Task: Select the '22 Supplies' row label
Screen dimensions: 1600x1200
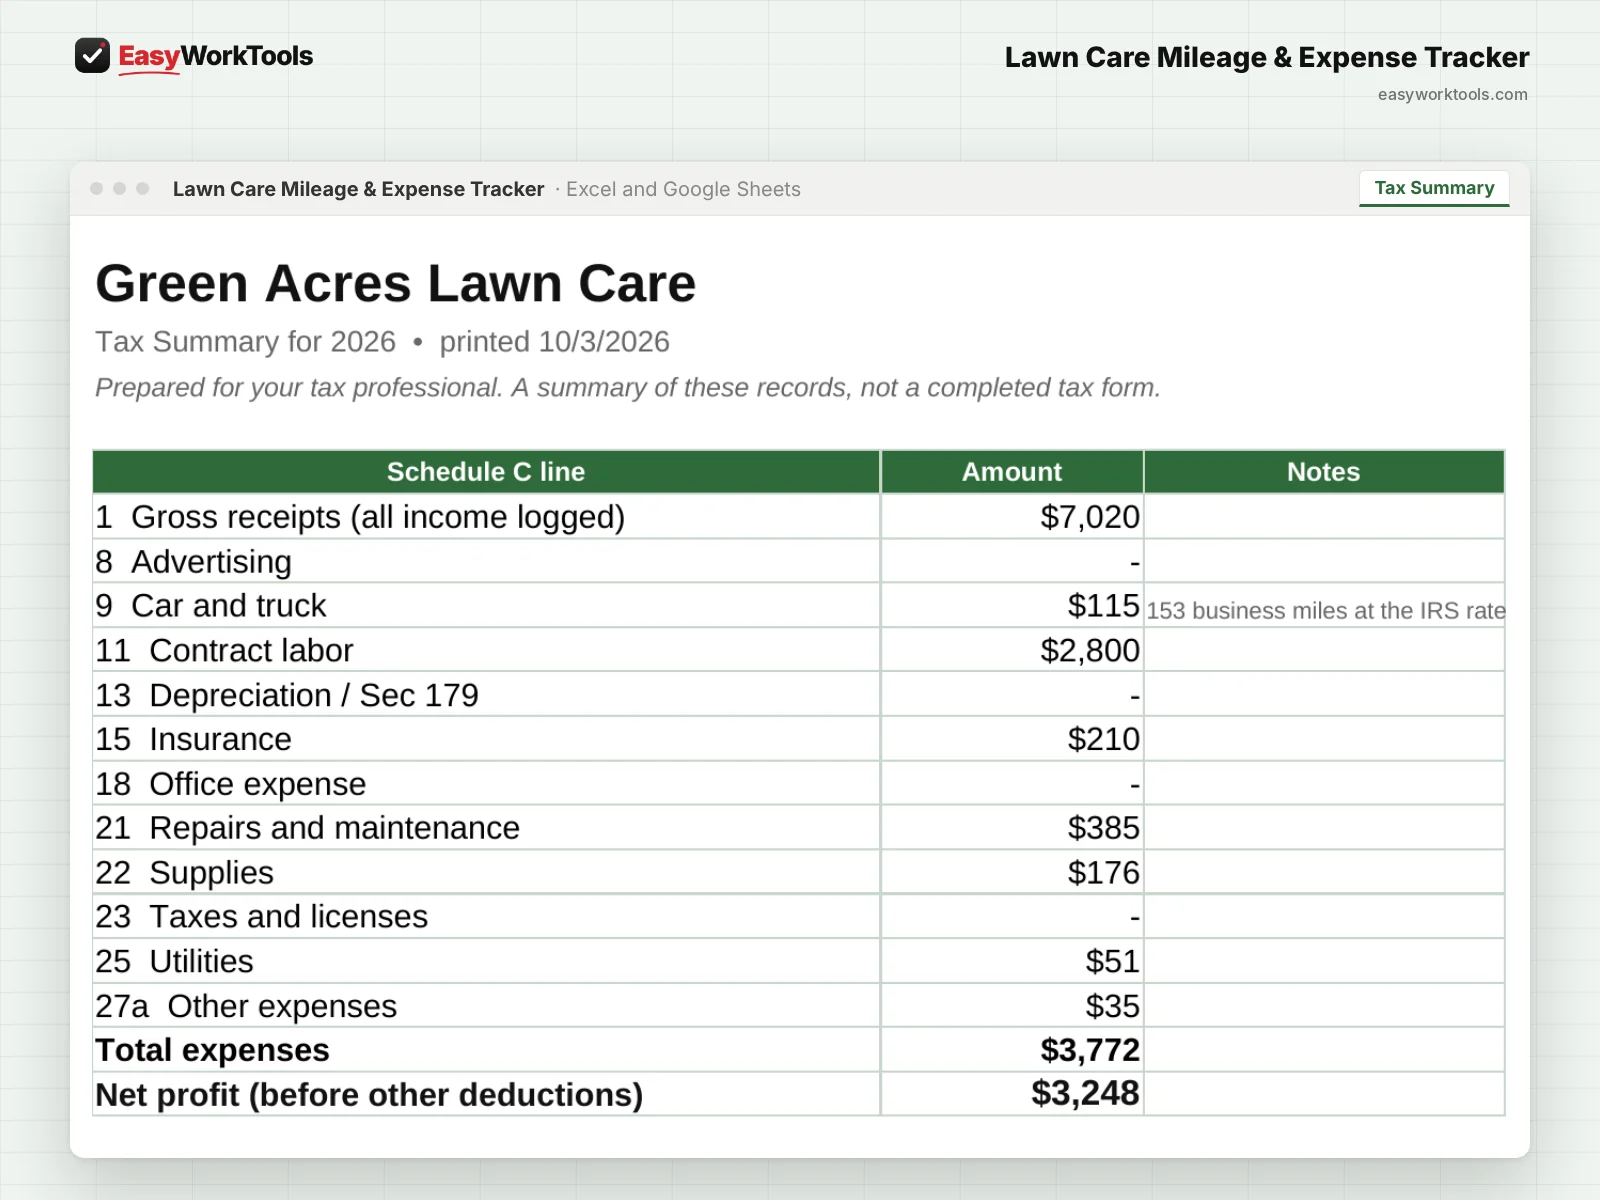Action: [x=184, y=873]
